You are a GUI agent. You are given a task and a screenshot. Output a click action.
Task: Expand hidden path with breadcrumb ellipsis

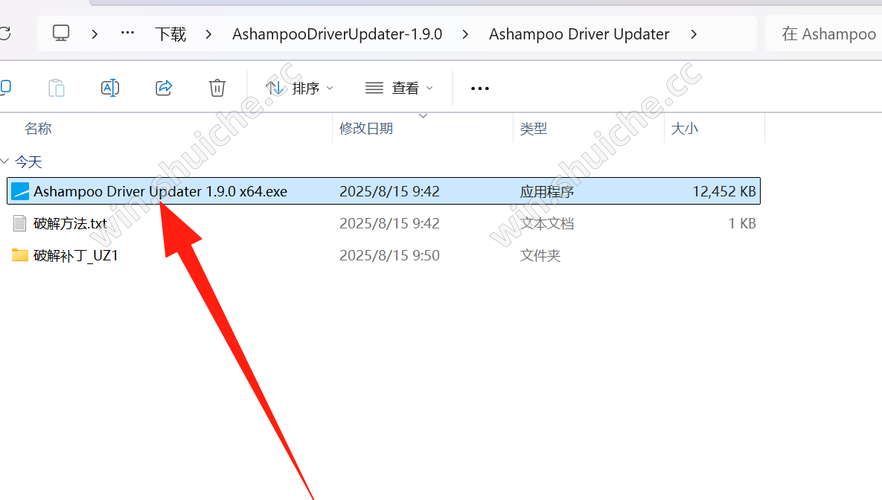[x=128, y=33]
